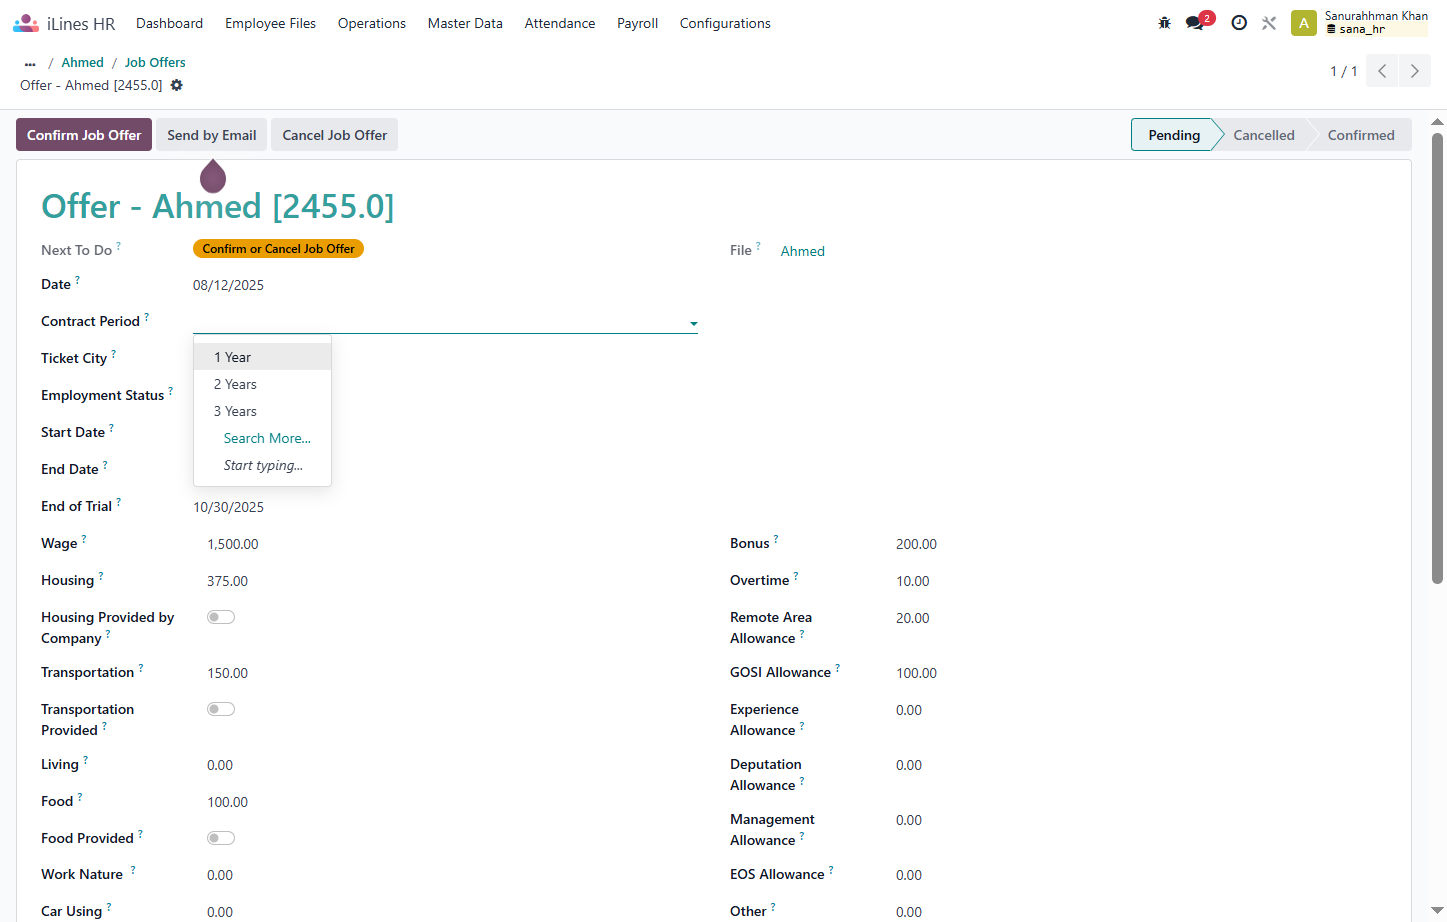Click the page vertical scrollbar

pyautogui.click(x=1438, y=358)
